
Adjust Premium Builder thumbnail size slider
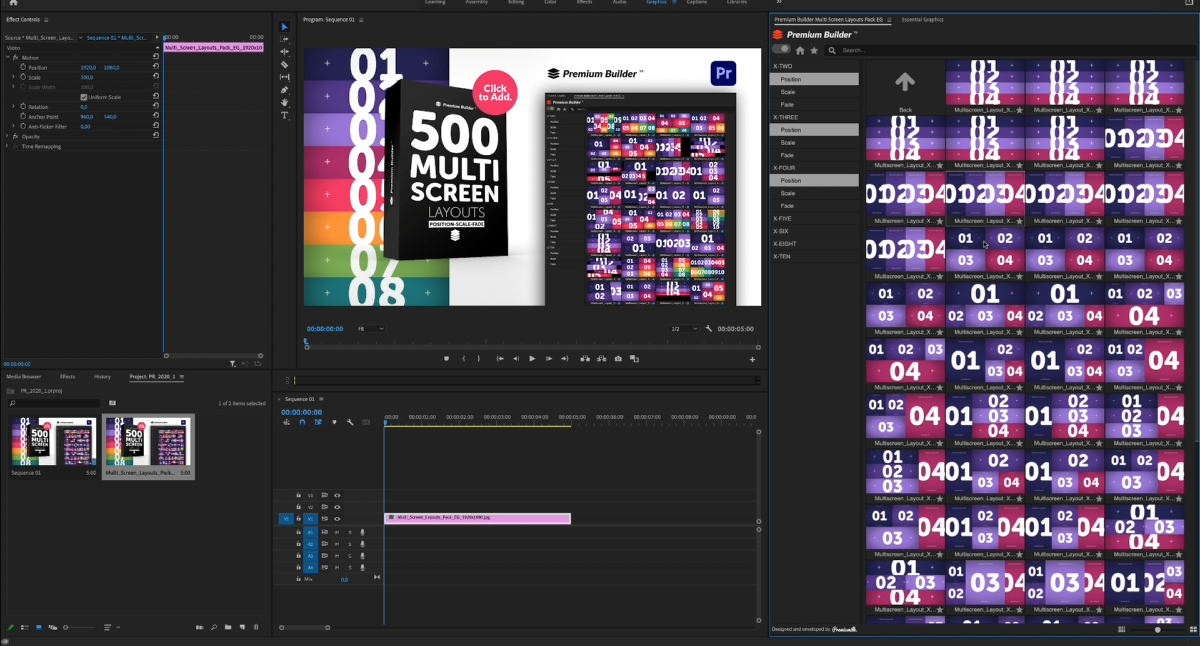point(1157,629)
